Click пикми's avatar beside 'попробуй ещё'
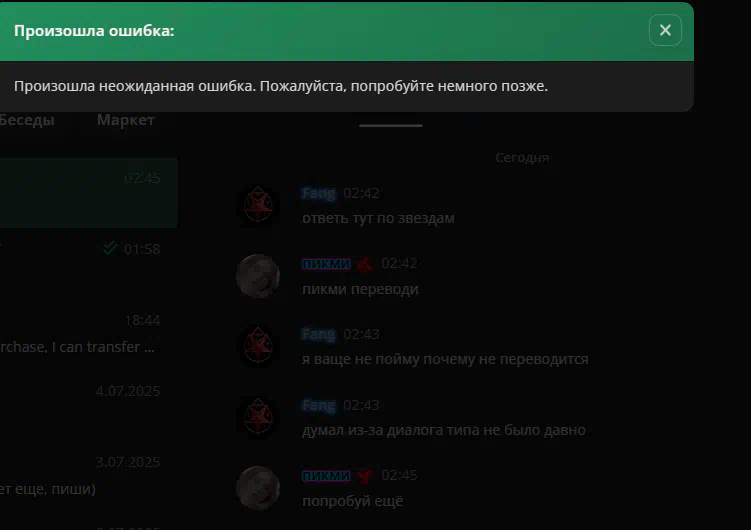751x530 pixels. click(258, 488)
